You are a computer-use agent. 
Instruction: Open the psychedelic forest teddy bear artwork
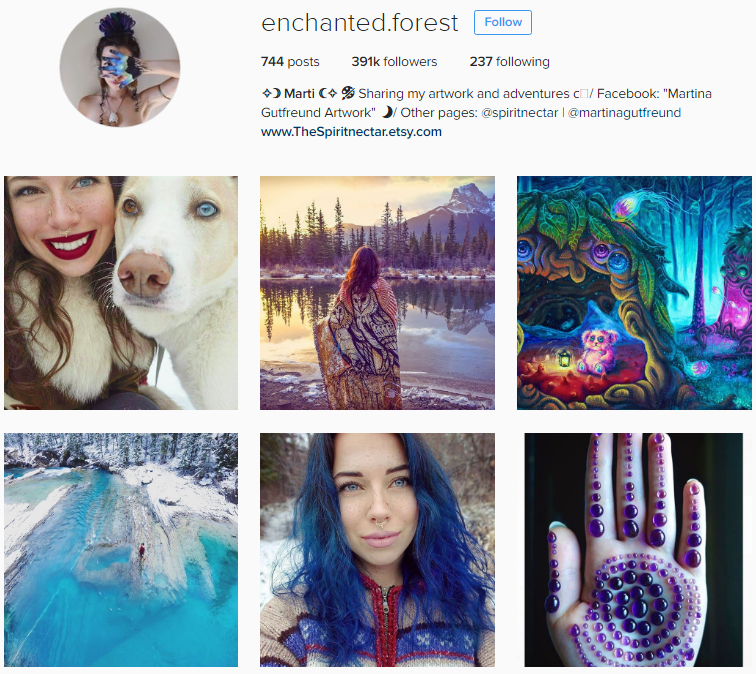click(x=634, y=293)
